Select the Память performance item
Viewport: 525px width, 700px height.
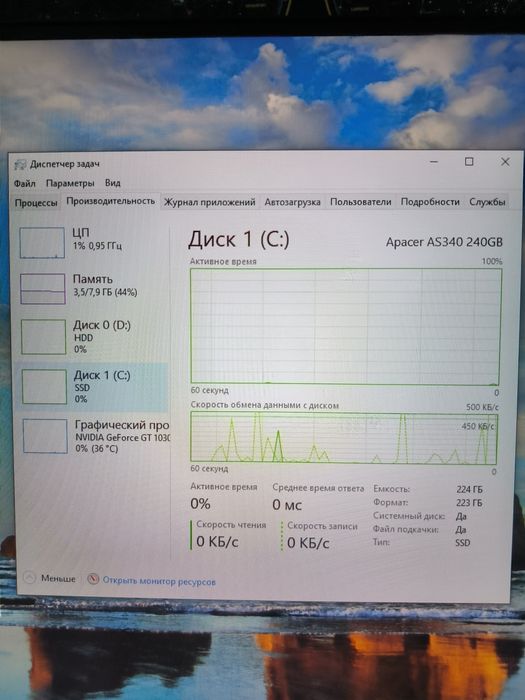click(92, 288)
